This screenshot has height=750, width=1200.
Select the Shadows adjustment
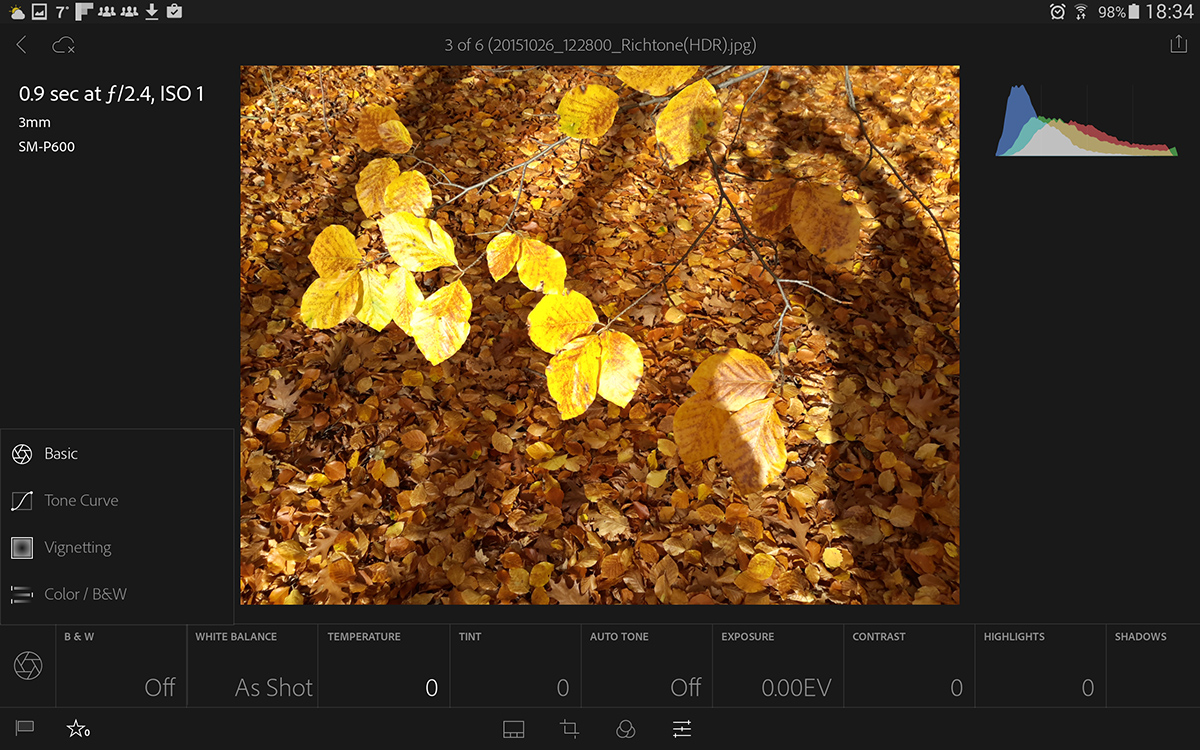1154,666
